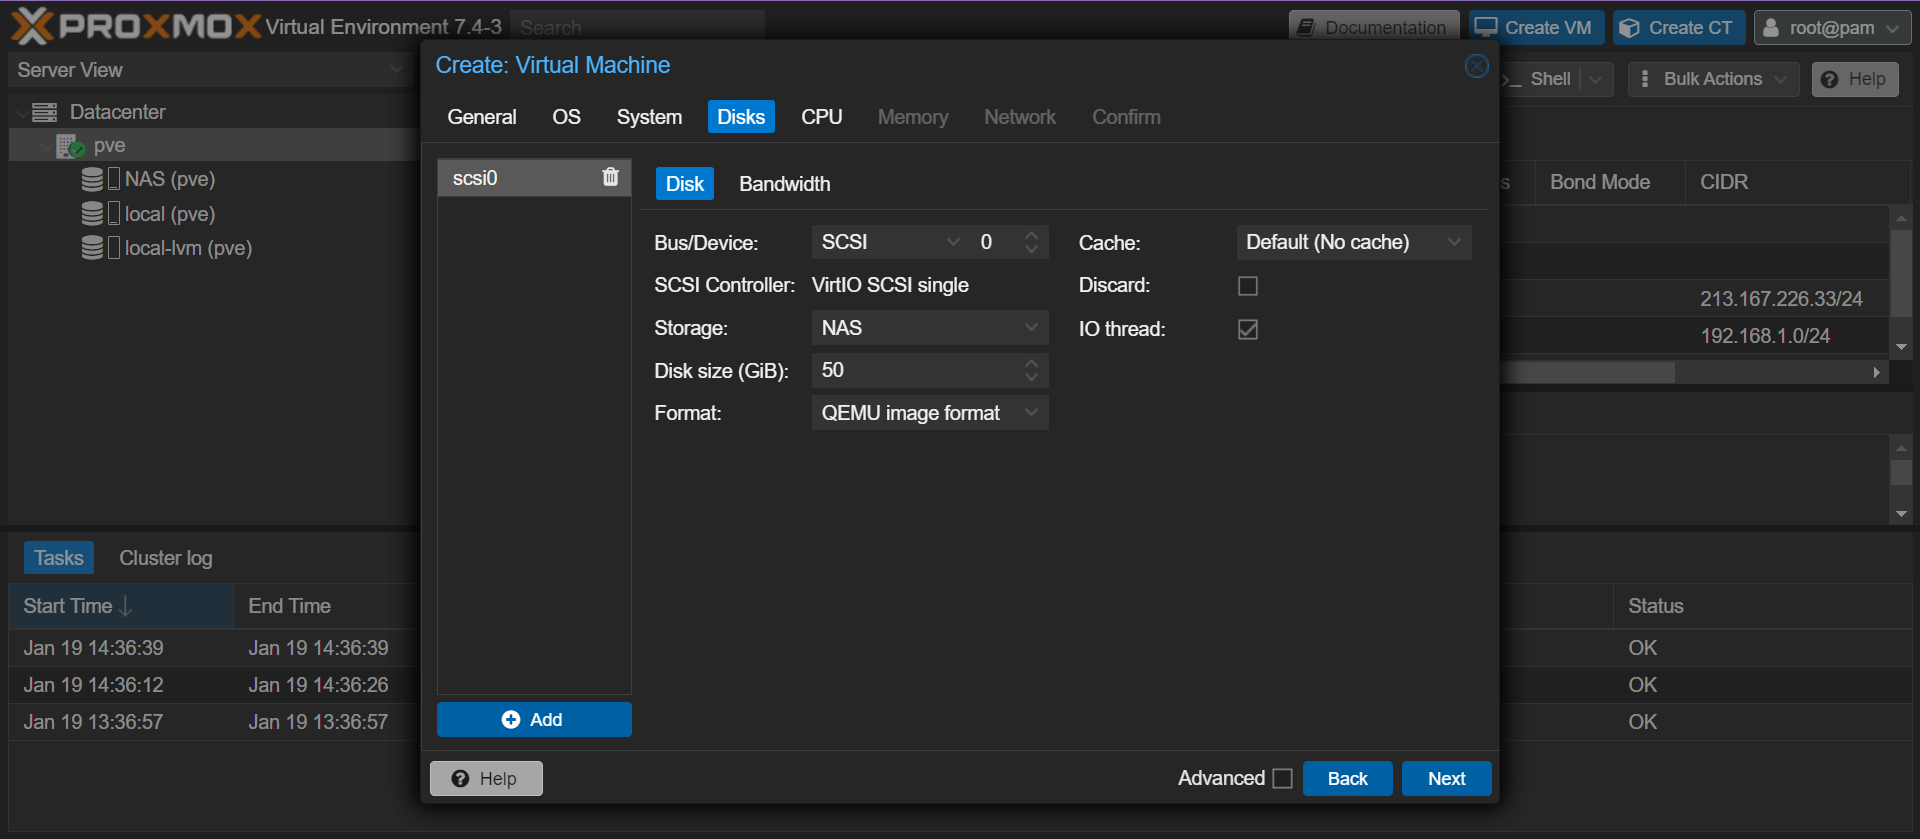
Task: Expand the Shell options arrow
Action: click(1596, 79)
